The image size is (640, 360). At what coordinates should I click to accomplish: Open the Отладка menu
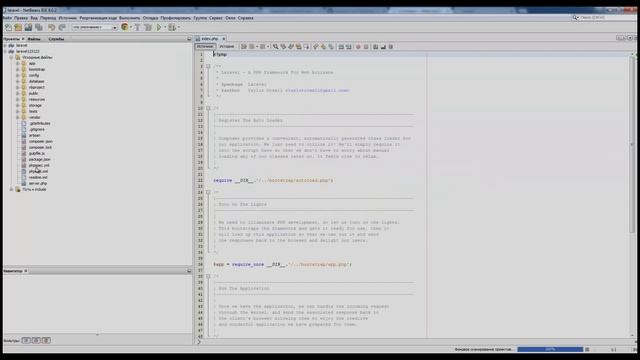click(150, 18)
